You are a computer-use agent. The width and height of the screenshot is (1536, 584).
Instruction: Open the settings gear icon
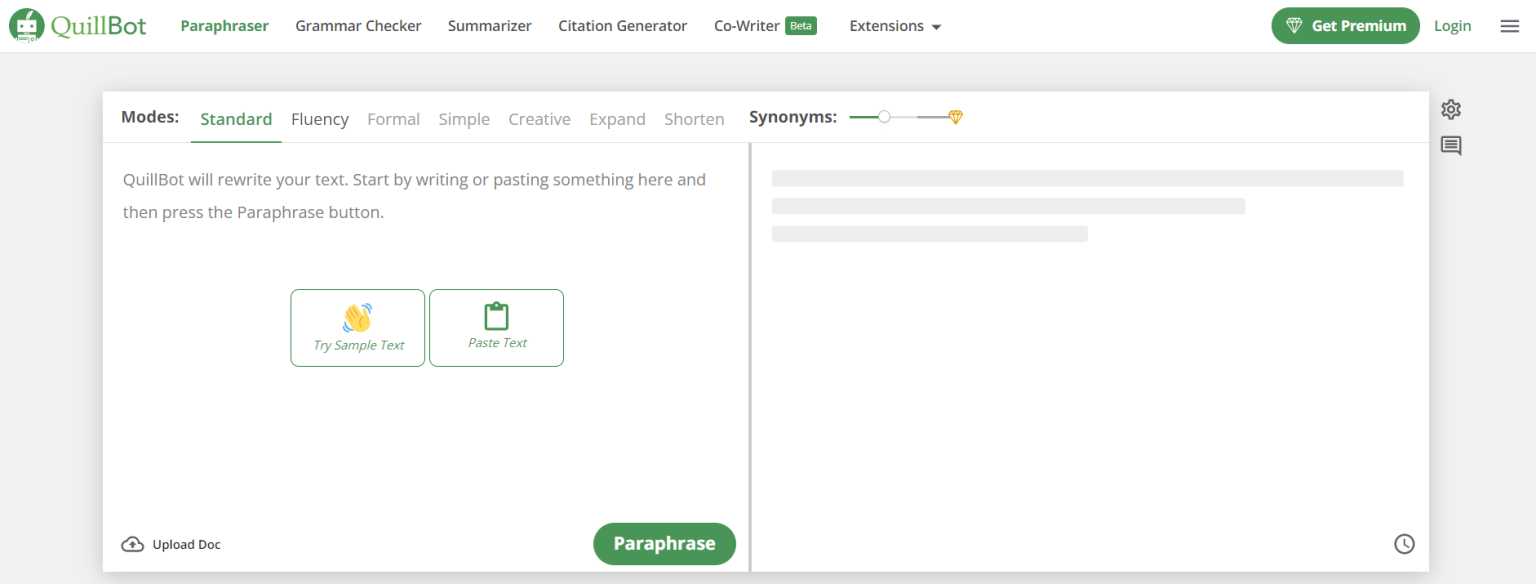tap(1451, 109)
